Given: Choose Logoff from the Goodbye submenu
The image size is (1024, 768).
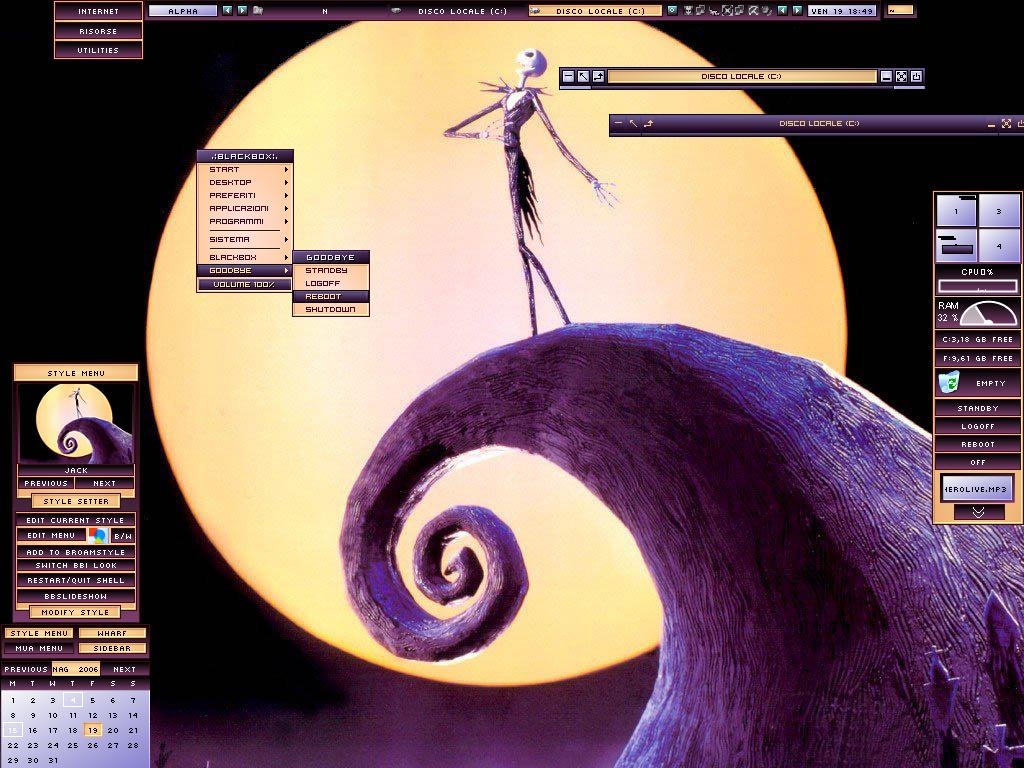Looking at the screenshot, I should 331,283.
